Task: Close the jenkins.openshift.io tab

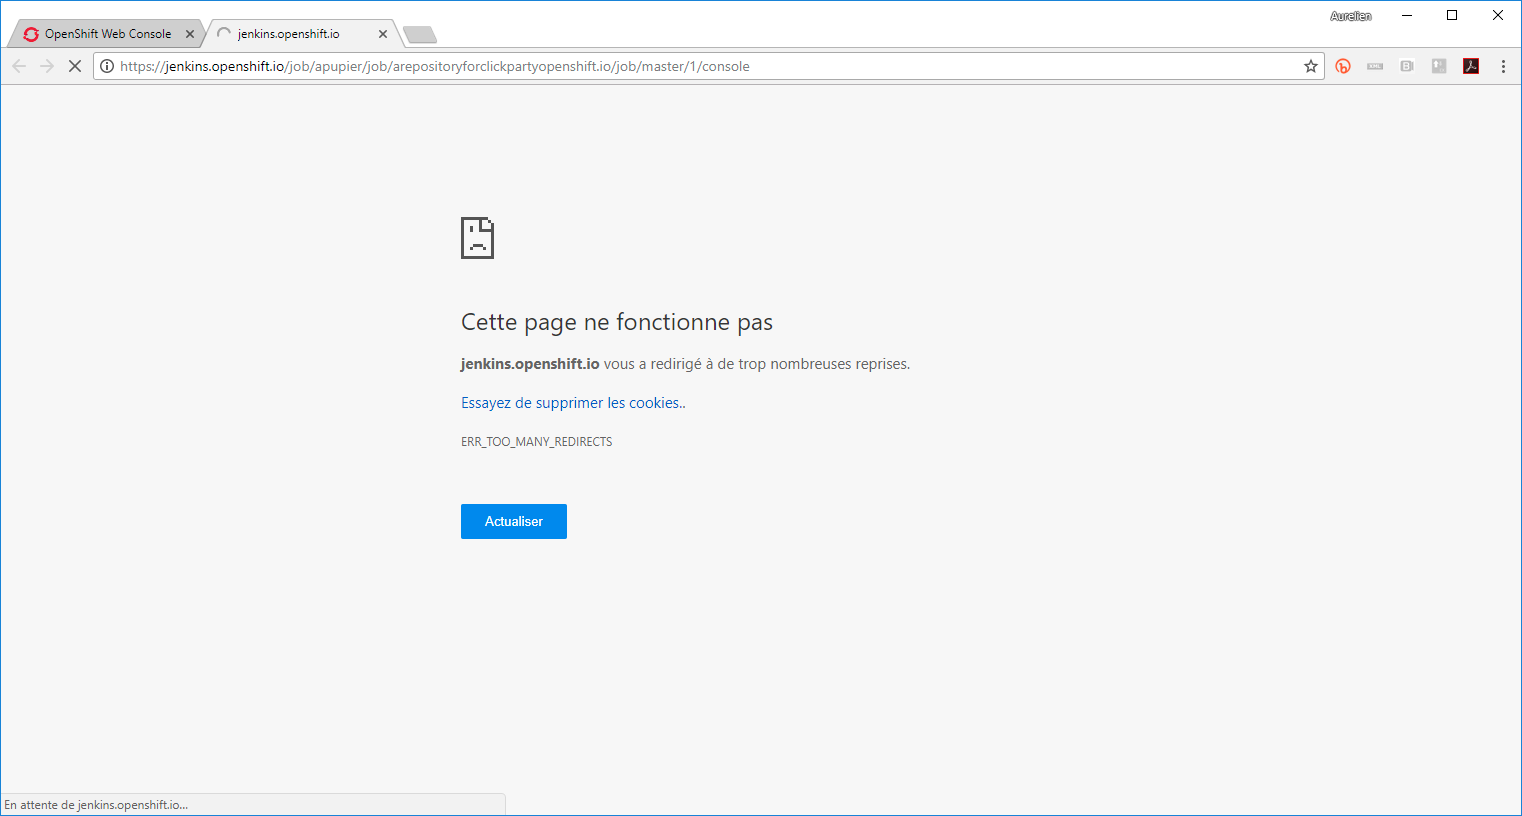Action: tap(383, 33)
